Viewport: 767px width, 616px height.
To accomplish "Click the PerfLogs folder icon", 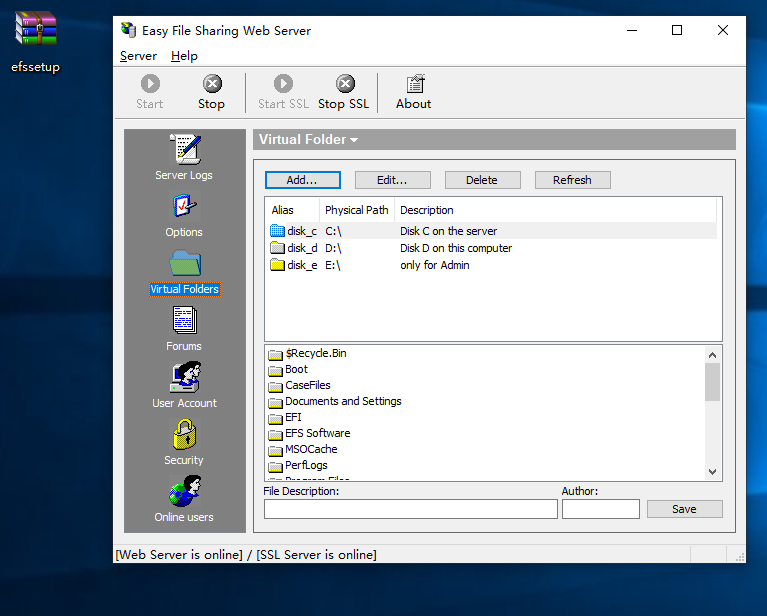I will tap(275, 466).
